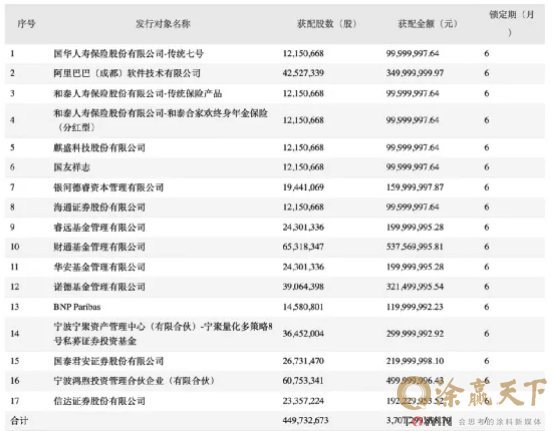Click the 序号 column header
The width and height of the screenshot is (552, 431).
tap(26, 24)
